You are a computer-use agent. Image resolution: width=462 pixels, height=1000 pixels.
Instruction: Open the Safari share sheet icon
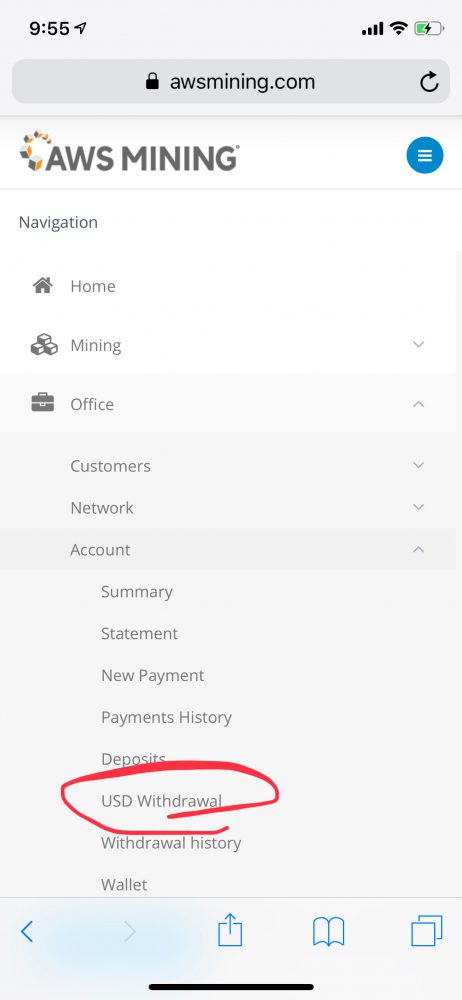pyautogui.click(x=230, y=930)
